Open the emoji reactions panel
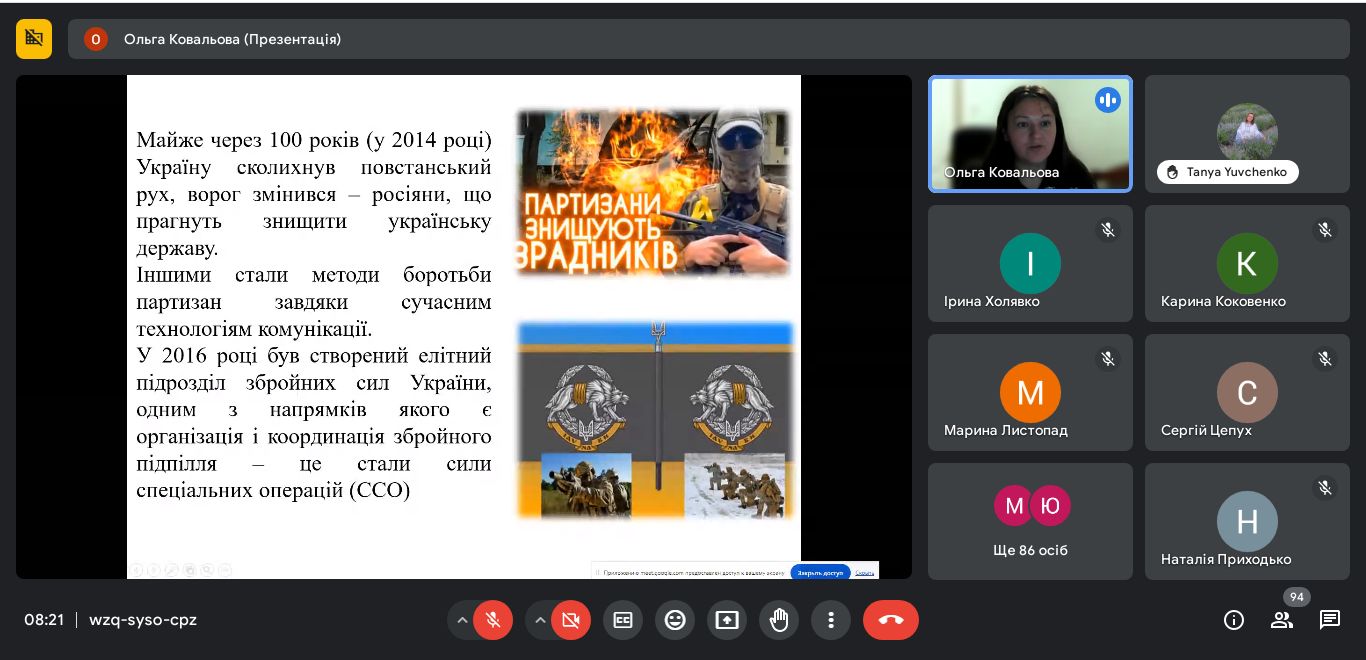1366x660 pixels. [x=675, y=620]
